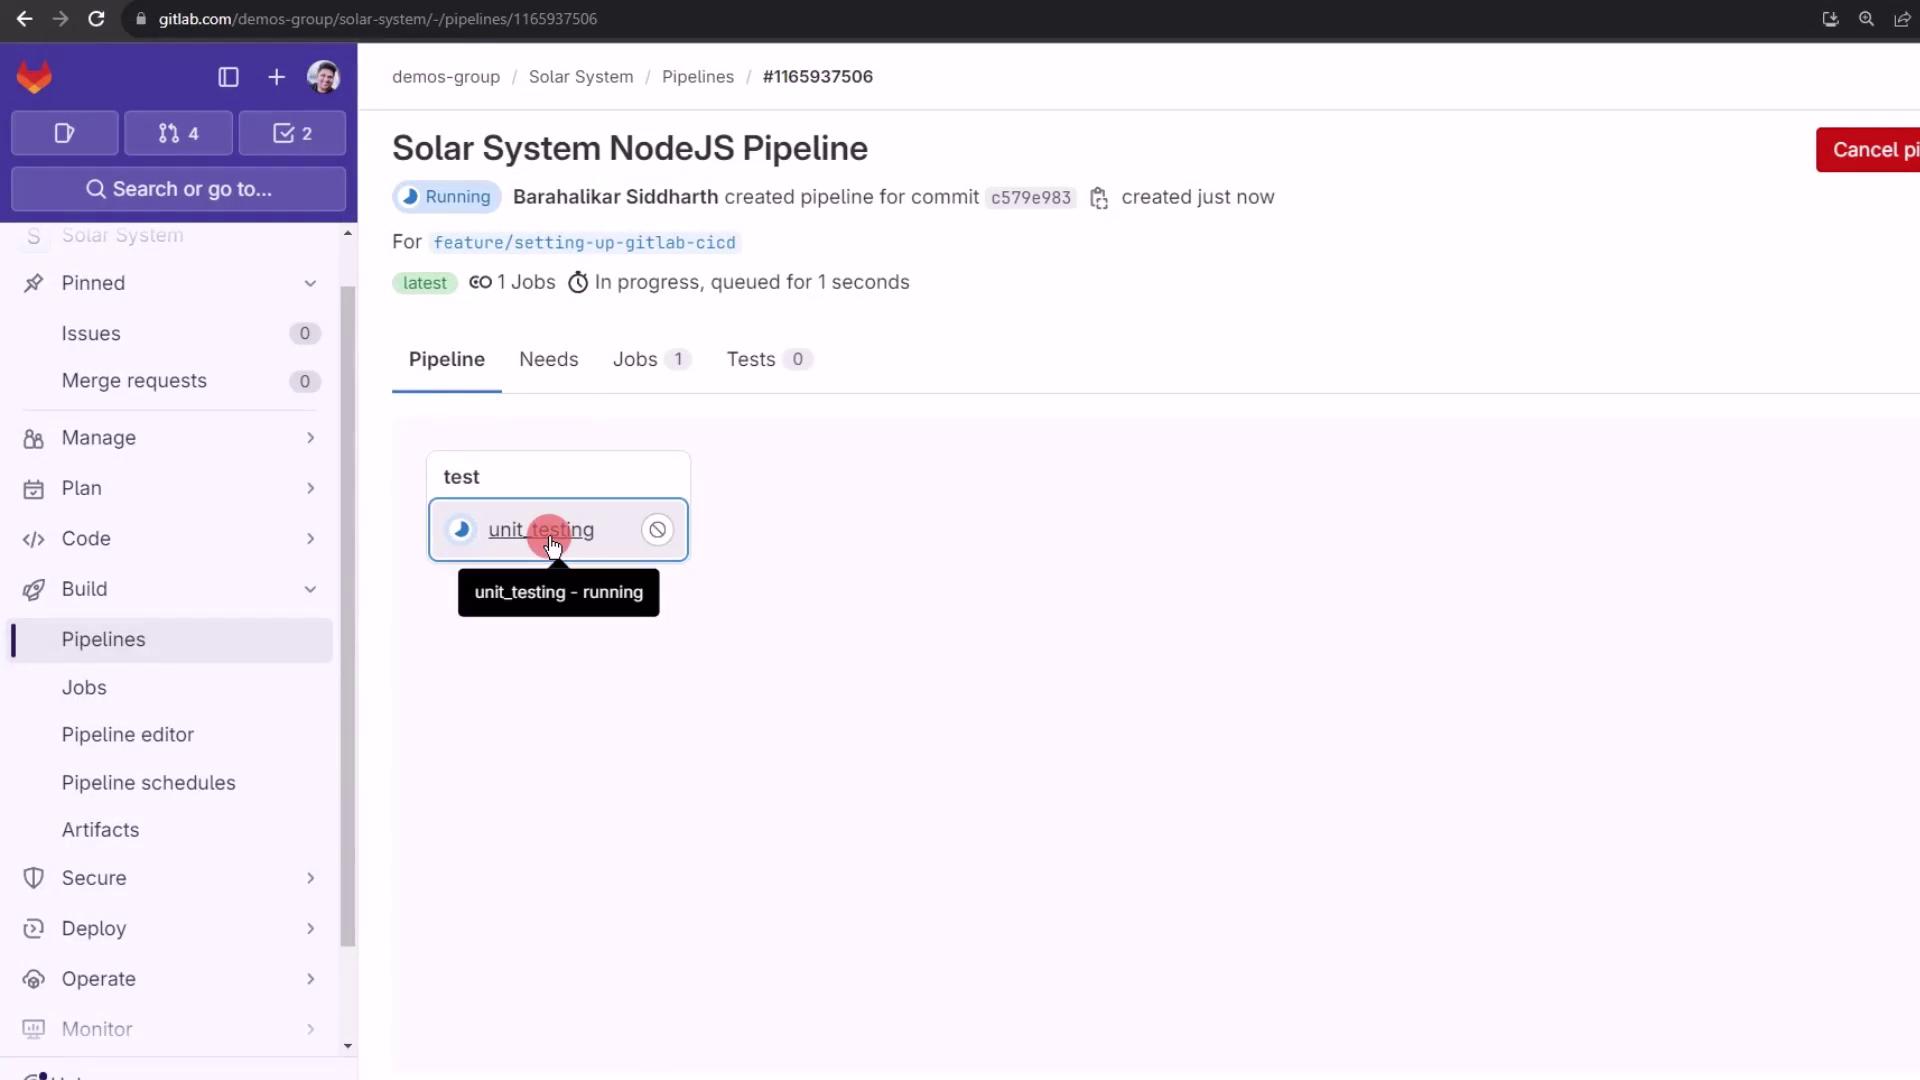Switch to the Jobs tab
The image size is (1920, 1080).
pos(635,359)
